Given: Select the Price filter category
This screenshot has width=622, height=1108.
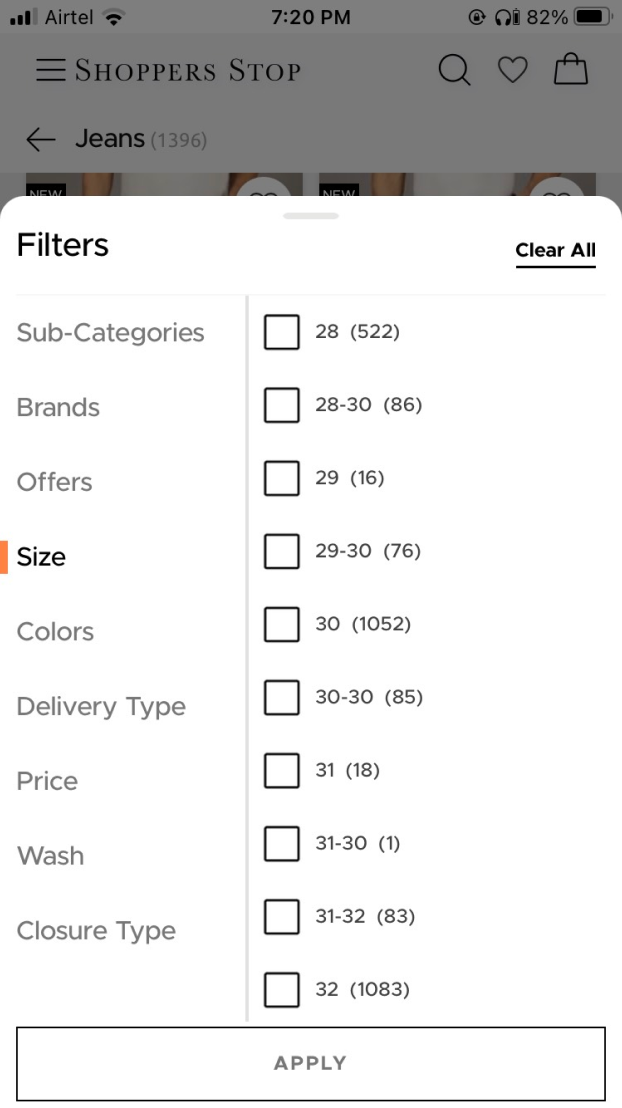Looking at the screenshot, I should click(47, 781).
